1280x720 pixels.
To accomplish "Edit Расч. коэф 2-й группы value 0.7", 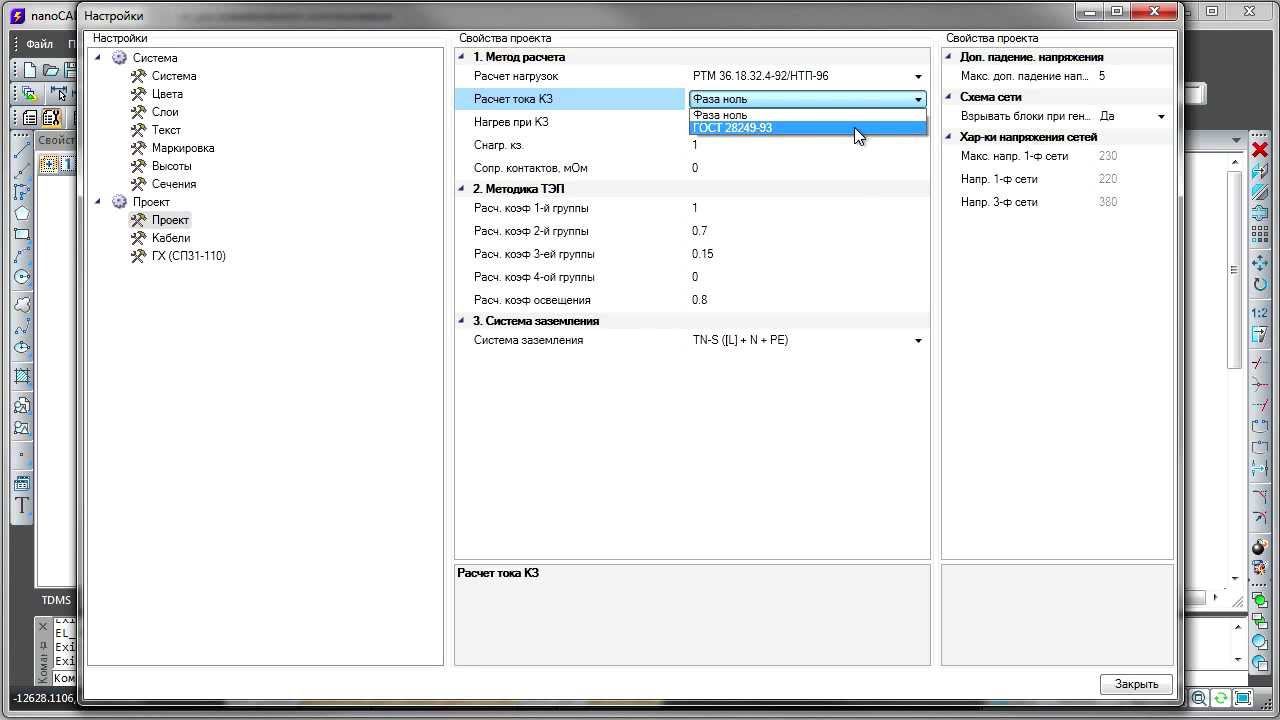I will (808, 231).
